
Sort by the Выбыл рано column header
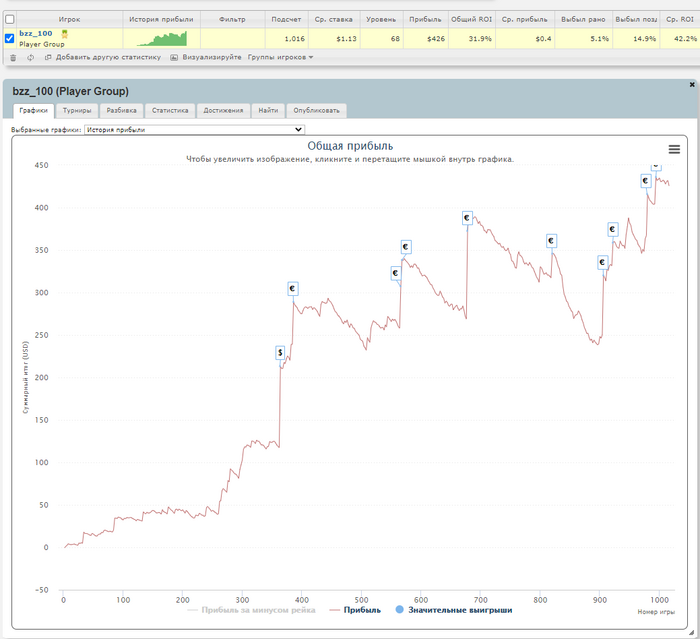[x=583, y=19]
